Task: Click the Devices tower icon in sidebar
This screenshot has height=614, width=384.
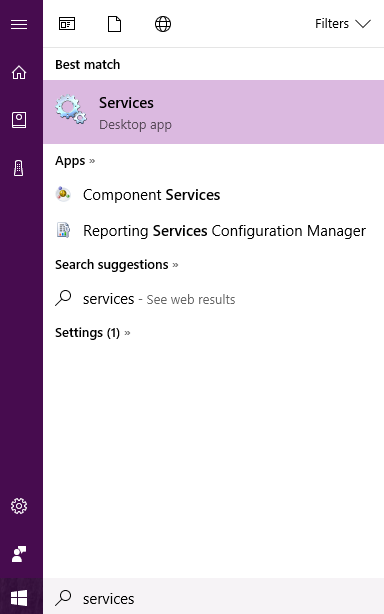Action: pos(19,168)
